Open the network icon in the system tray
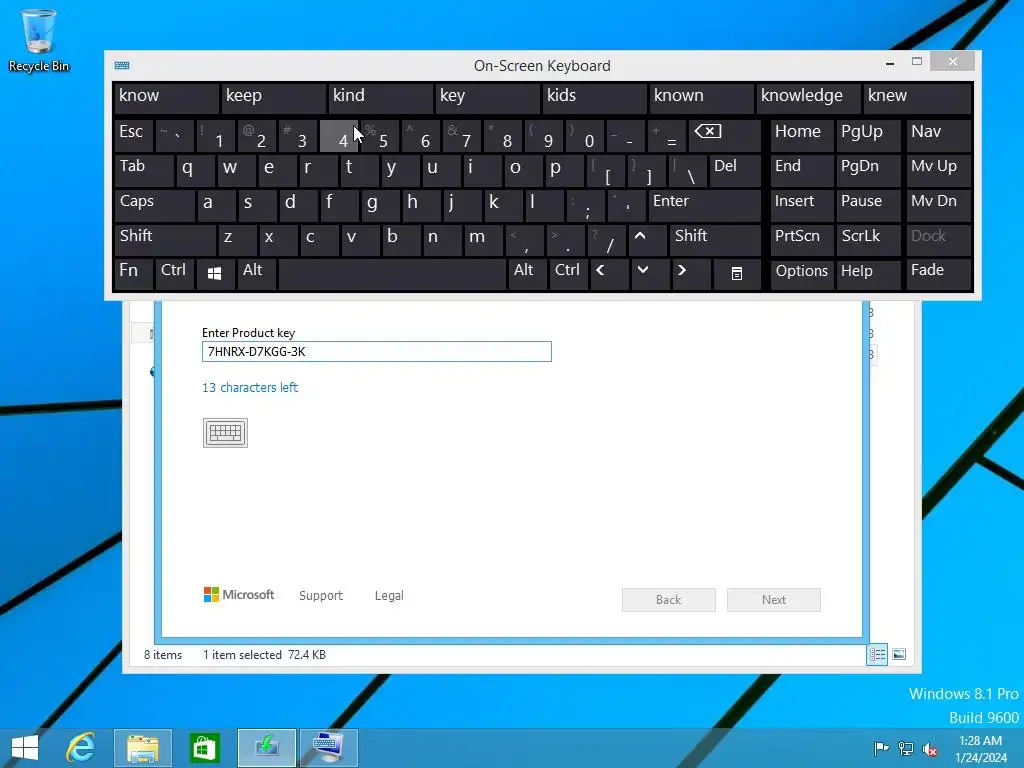Screen dimensions: 1024x768 pos(906,748)
